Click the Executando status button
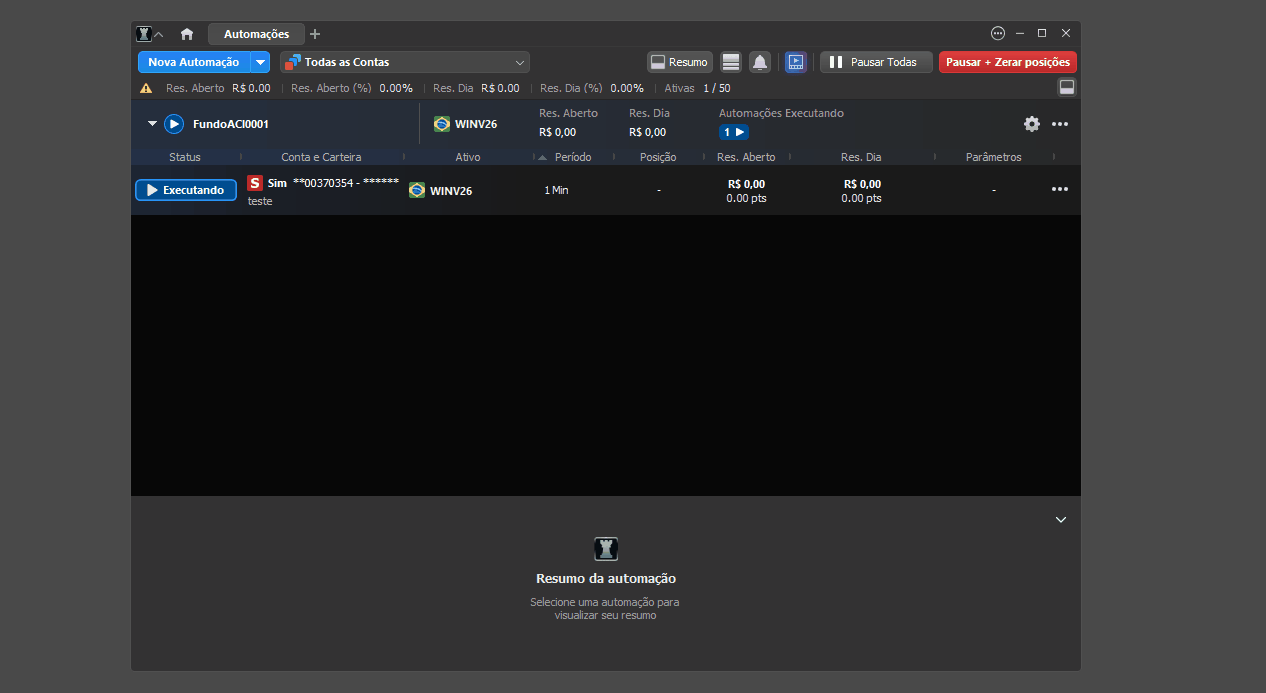This screenshot has width=1266, height=693. [186, 190]
